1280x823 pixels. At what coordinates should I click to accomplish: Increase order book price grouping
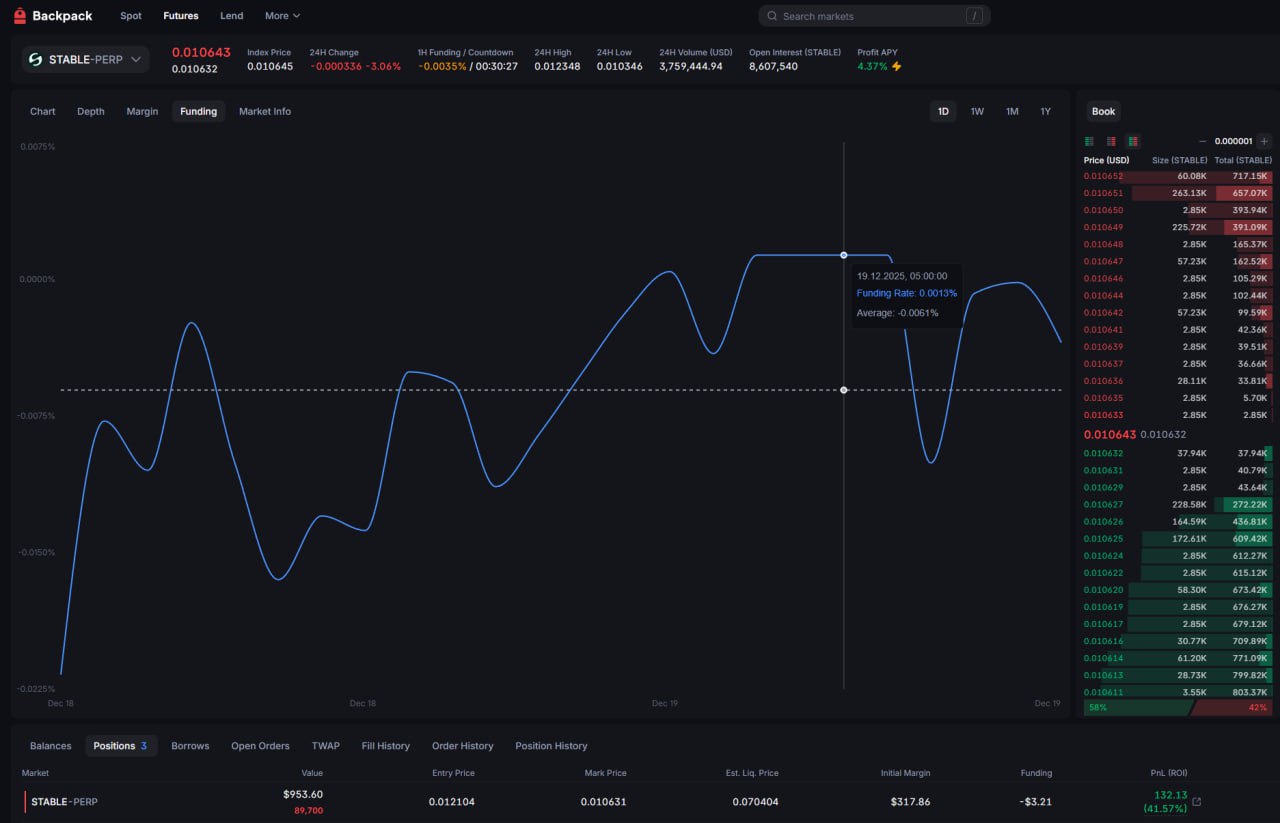pos(1264,141)
